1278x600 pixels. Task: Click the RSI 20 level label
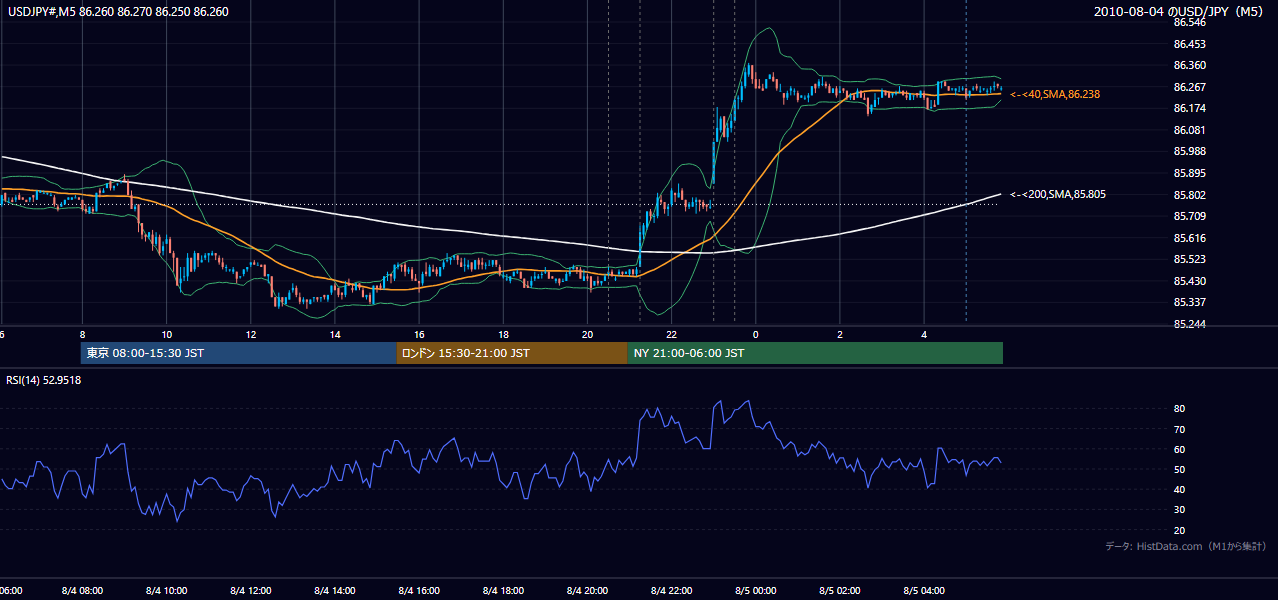pos(1179,530)
